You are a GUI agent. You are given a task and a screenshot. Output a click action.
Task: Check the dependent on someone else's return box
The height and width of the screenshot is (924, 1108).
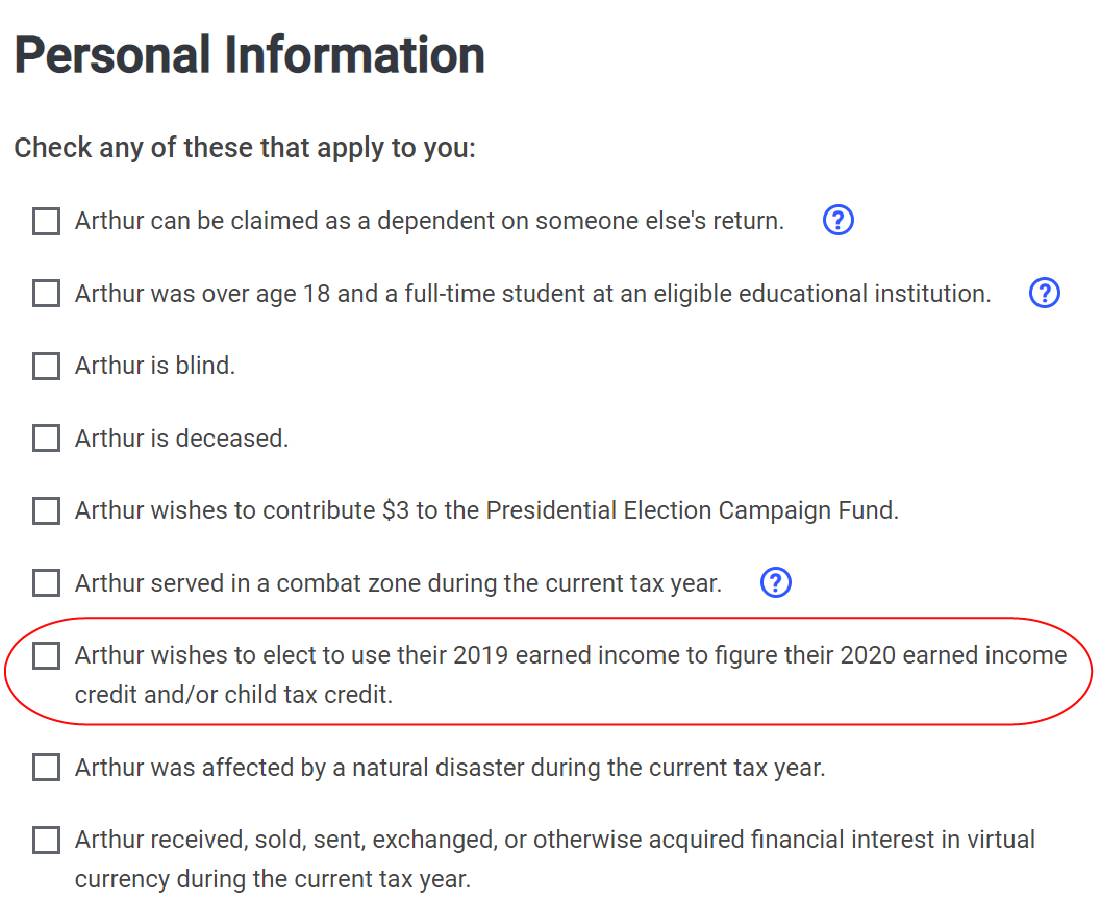pos(46,221)
